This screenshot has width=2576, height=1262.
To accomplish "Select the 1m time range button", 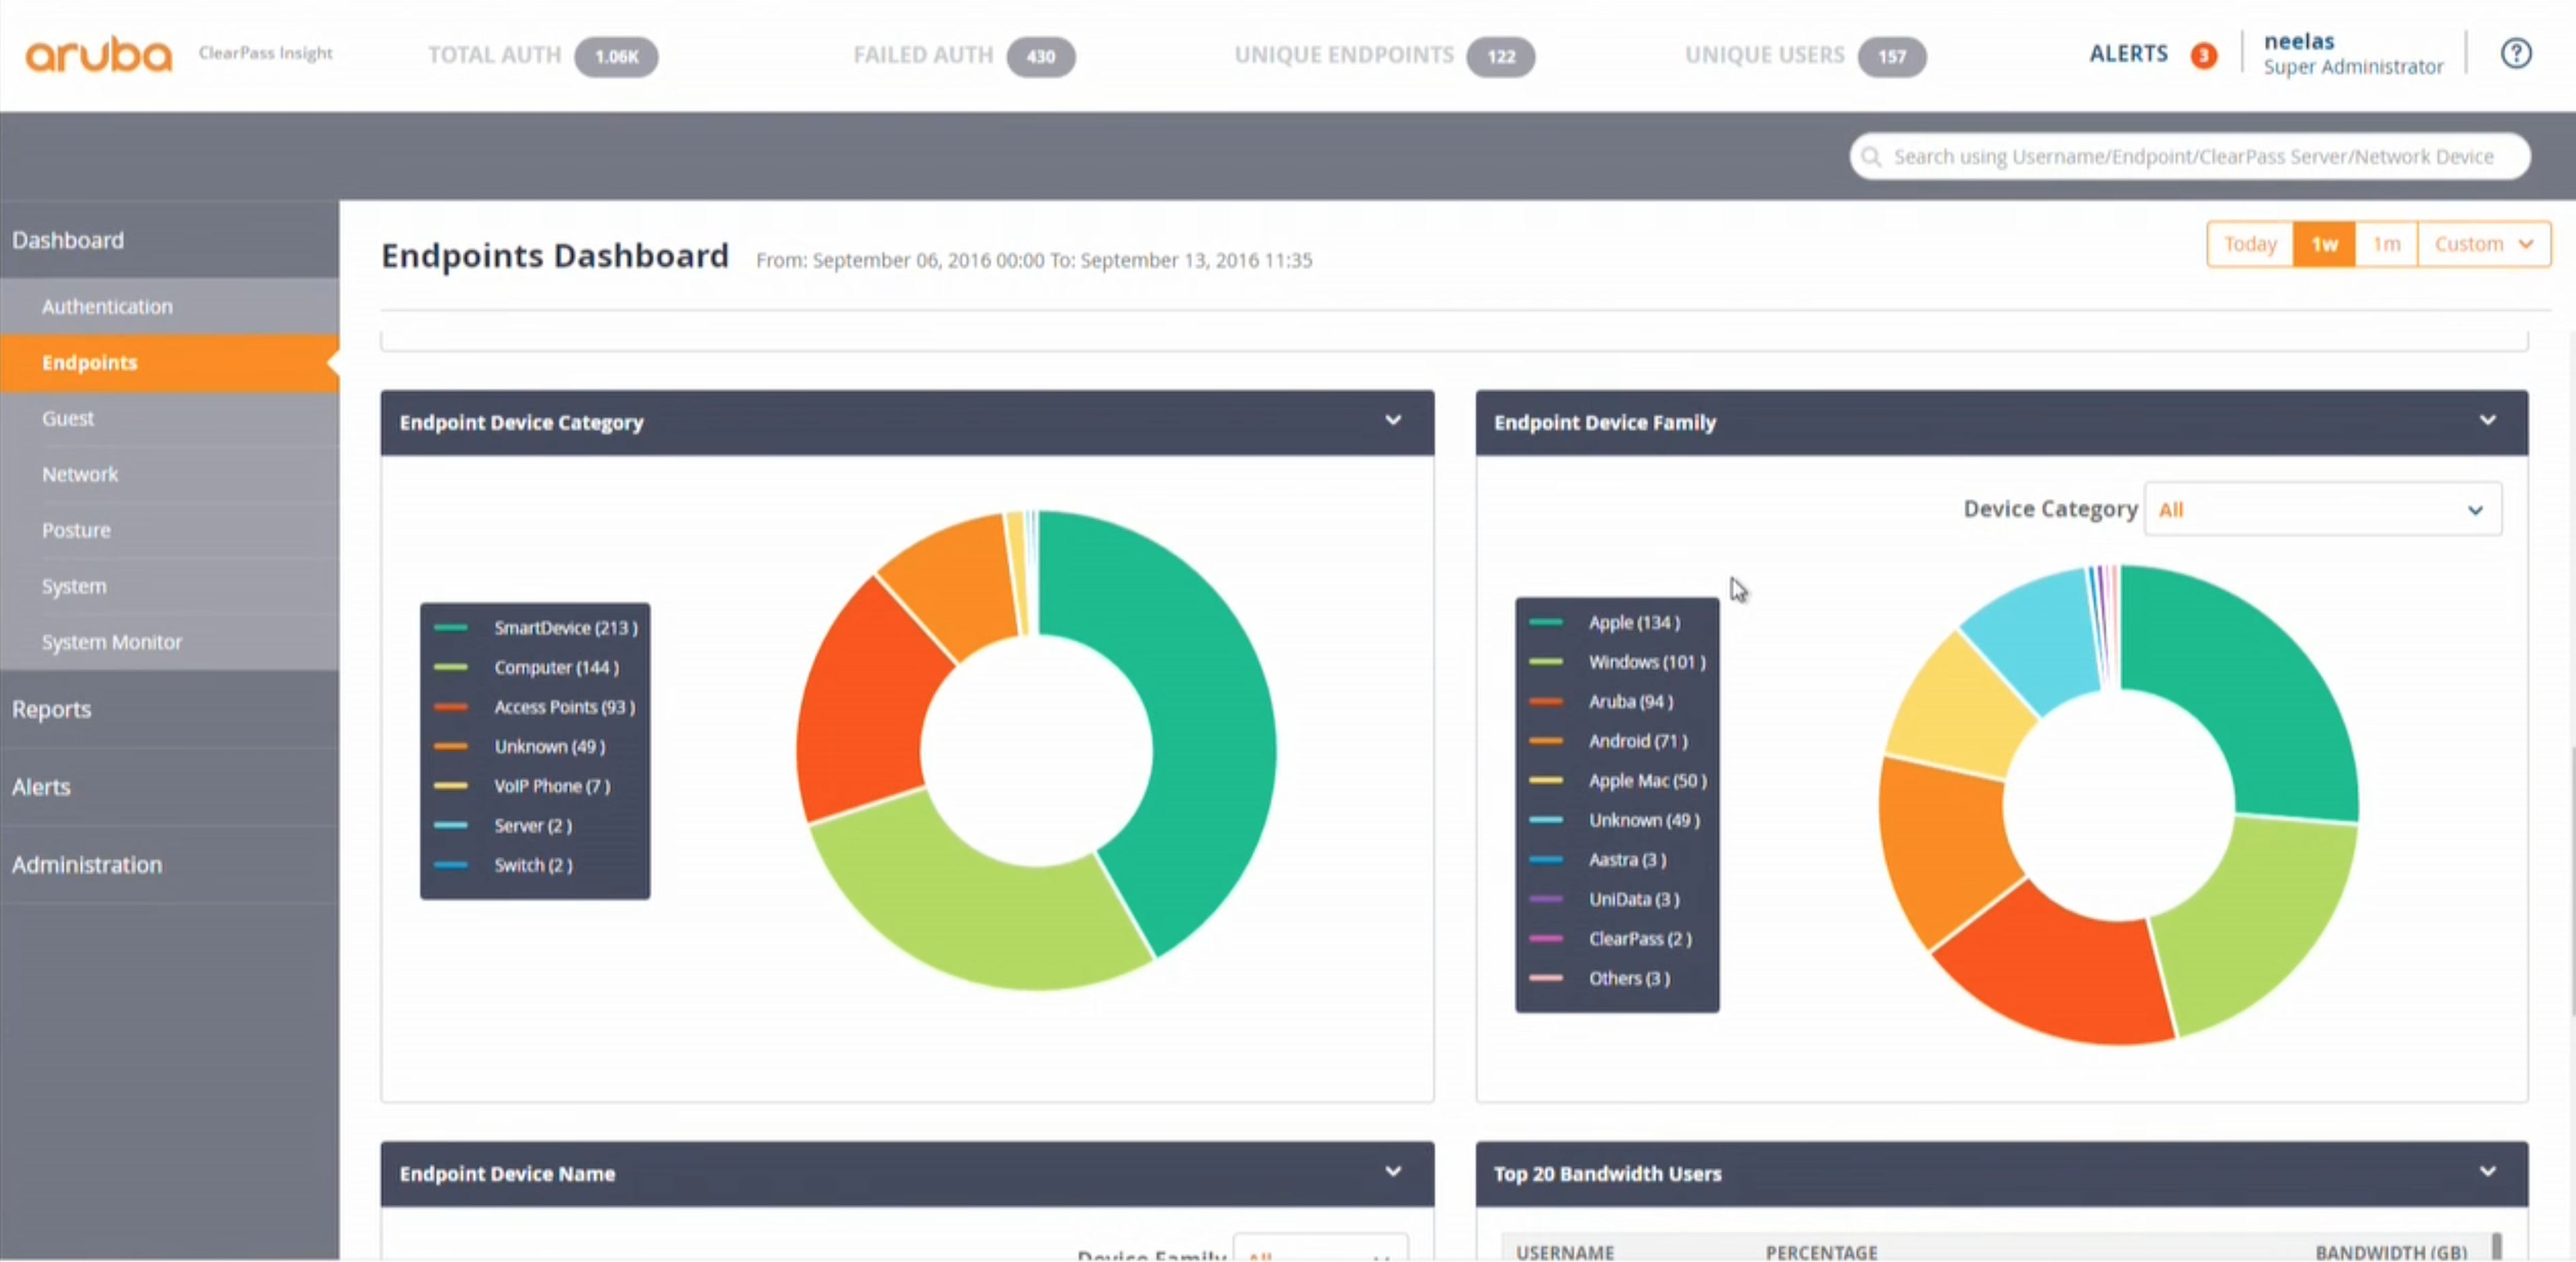I will (2386, 244).
